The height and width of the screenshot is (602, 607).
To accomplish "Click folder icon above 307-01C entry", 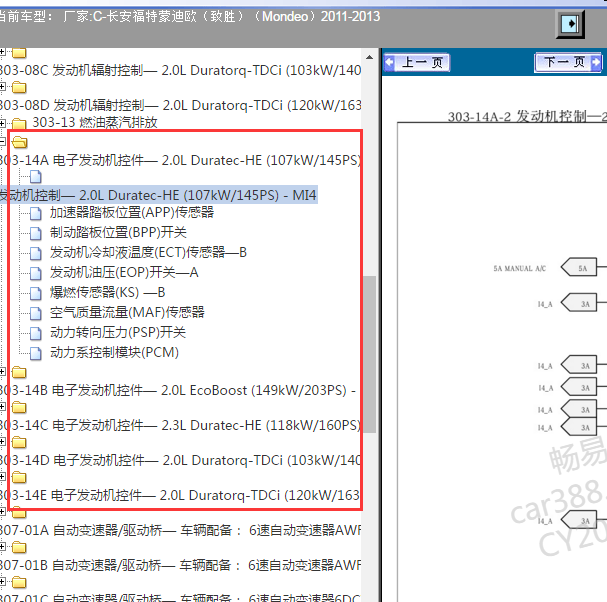I will point(19,582).
